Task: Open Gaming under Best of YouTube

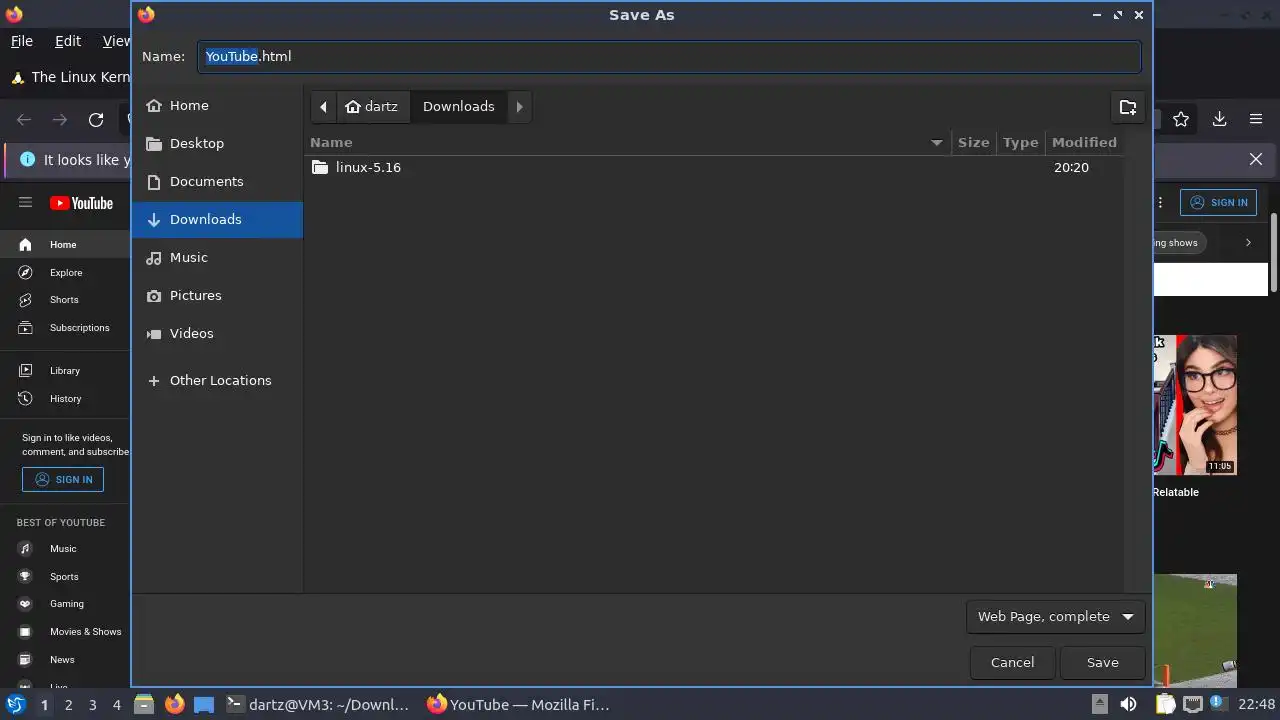Action: (65, 604)
